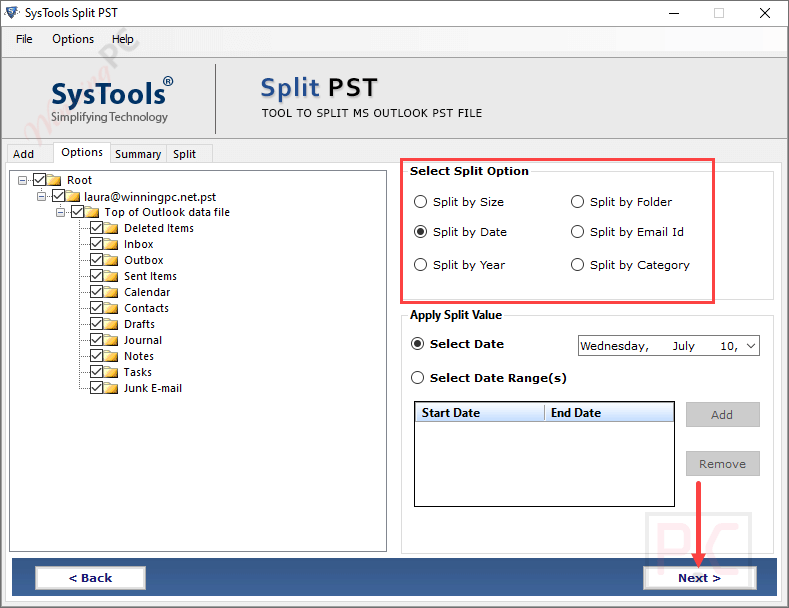Uncheck the Deleted Items checkbox
The width and height of the screenshot is (789, 608).
tap(97, 227)
